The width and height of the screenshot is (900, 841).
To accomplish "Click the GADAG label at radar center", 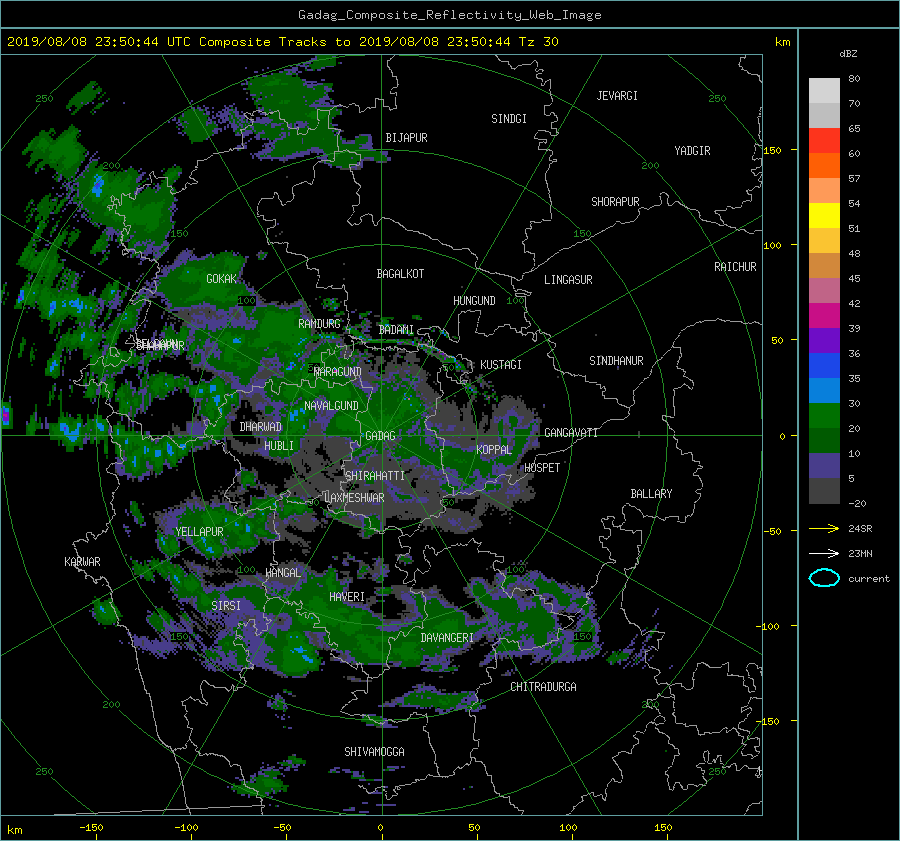I will [x=380, y=436].
